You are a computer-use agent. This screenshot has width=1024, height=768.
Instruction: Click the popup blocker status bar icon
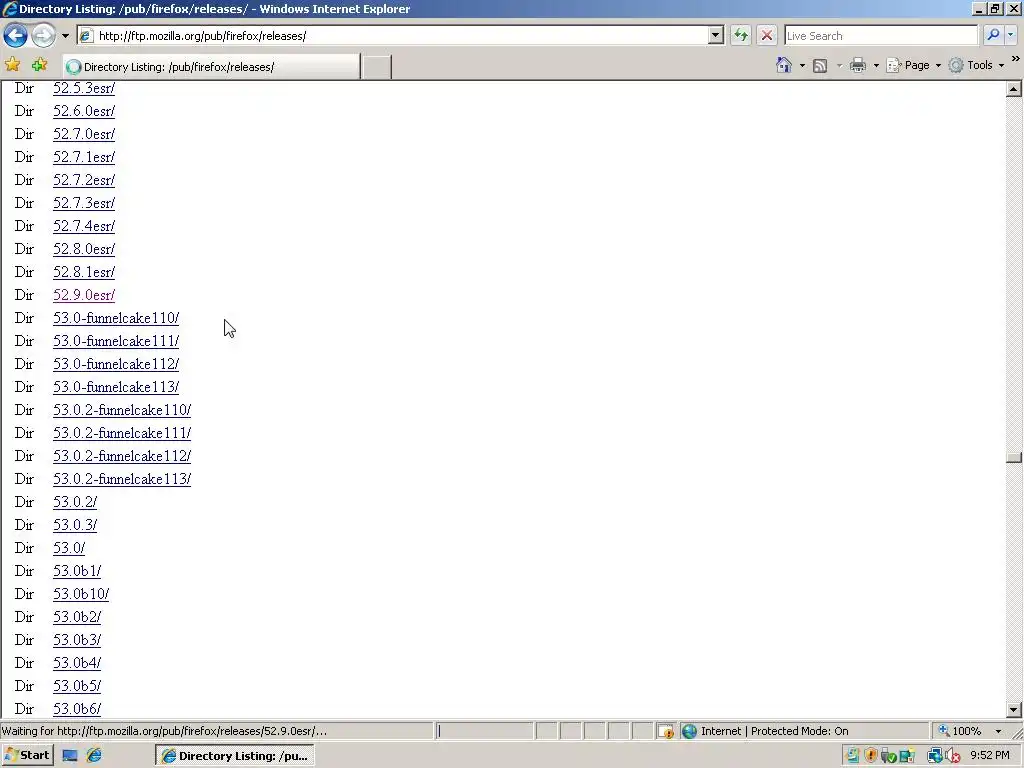[665, 731]
